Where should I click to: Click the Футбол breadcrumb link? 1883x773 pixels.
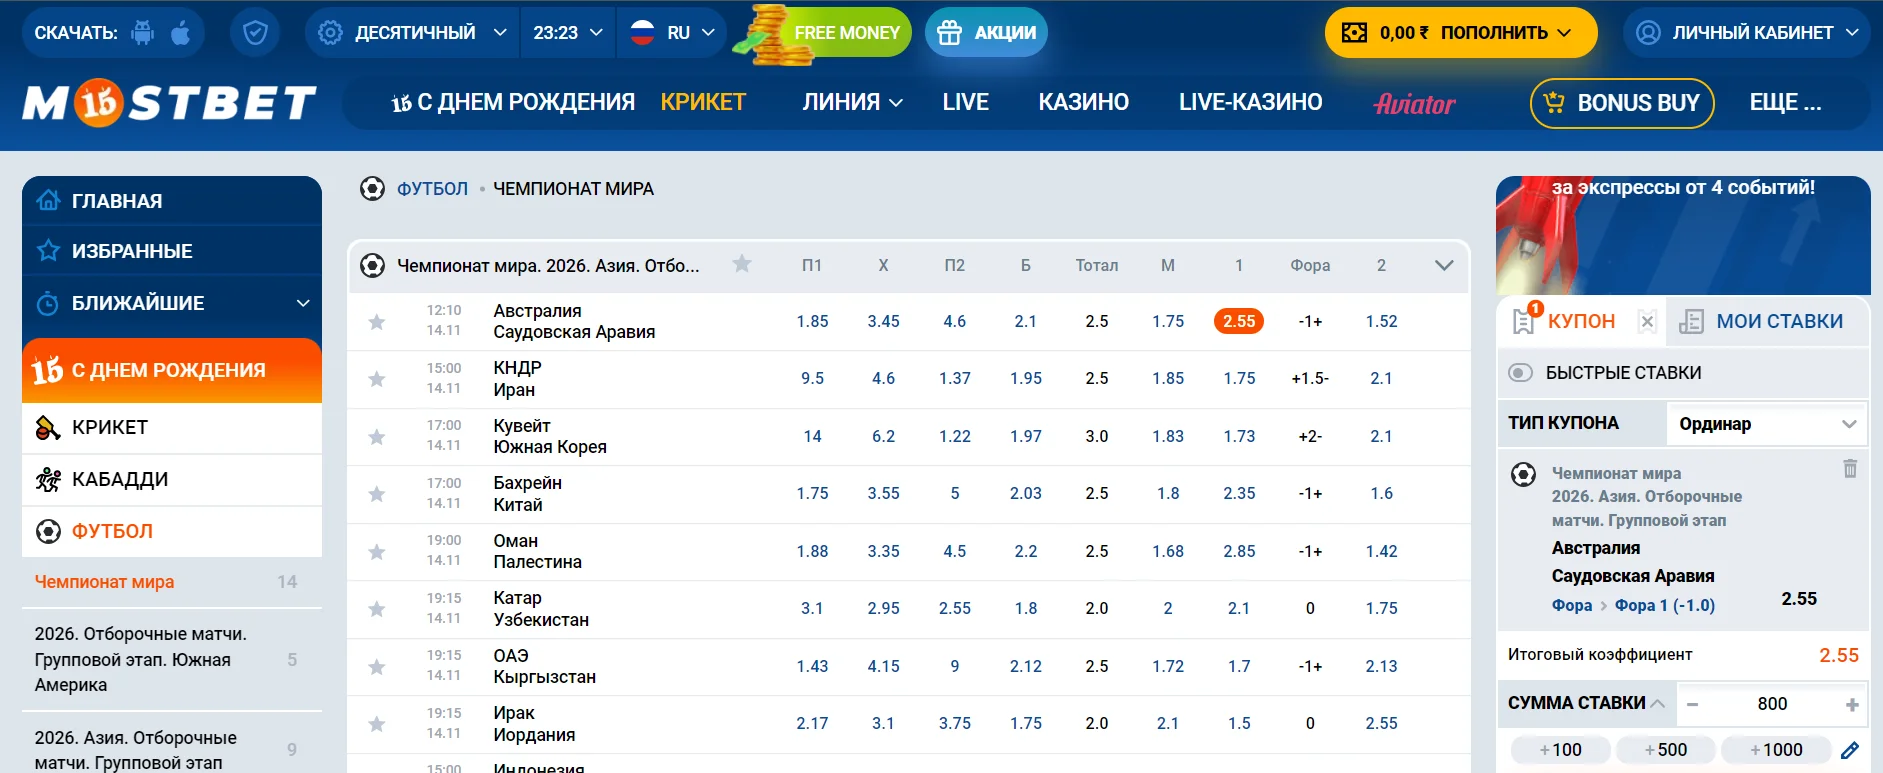click(432, 189)
